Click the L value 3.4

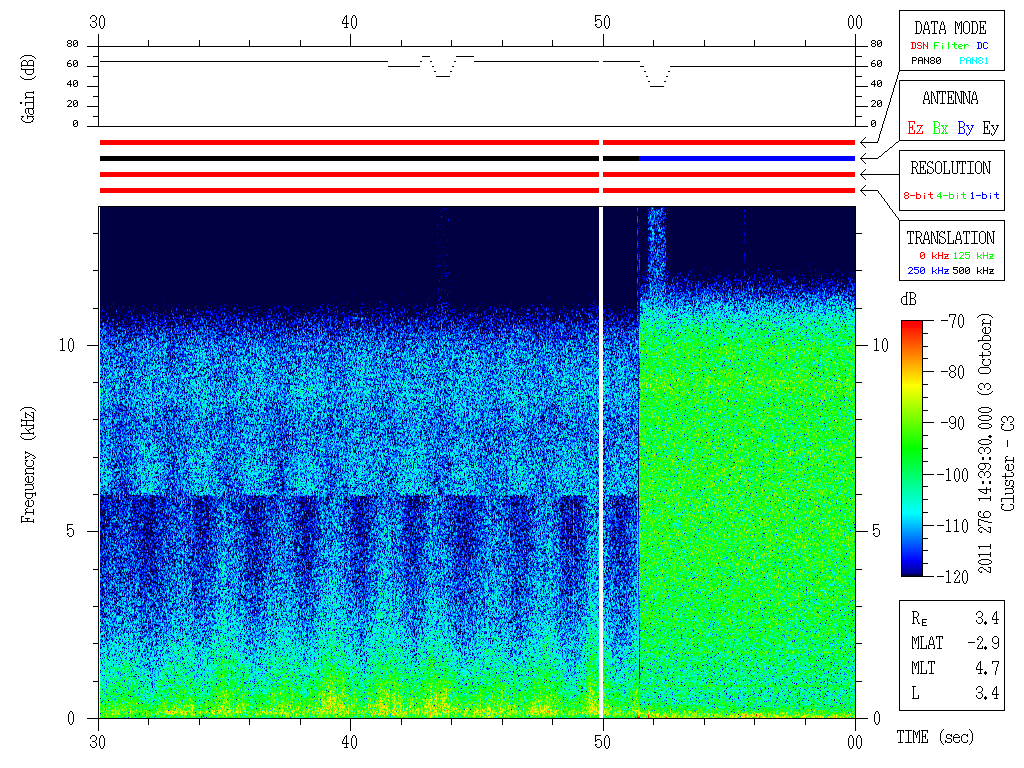[987, 693]
